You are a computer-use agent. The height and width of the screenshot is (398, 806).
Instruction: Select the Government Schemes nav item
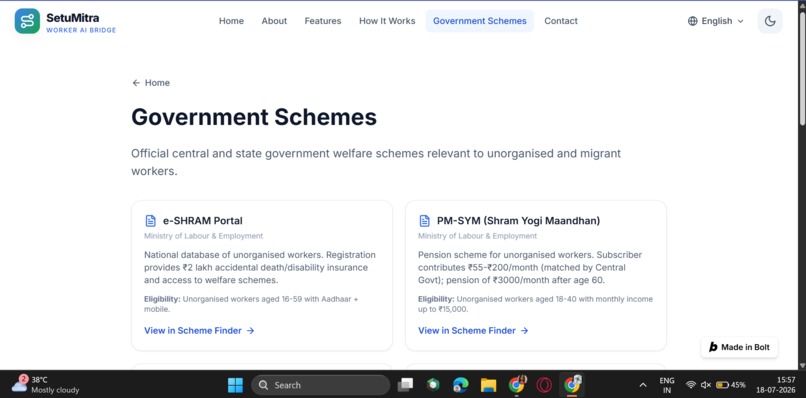480,21
